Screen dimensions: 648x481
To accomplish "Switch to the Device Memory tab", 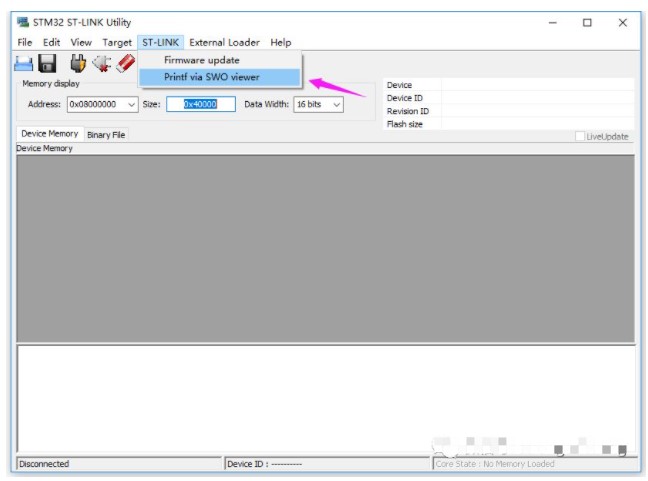I will [x=50, y=134].
